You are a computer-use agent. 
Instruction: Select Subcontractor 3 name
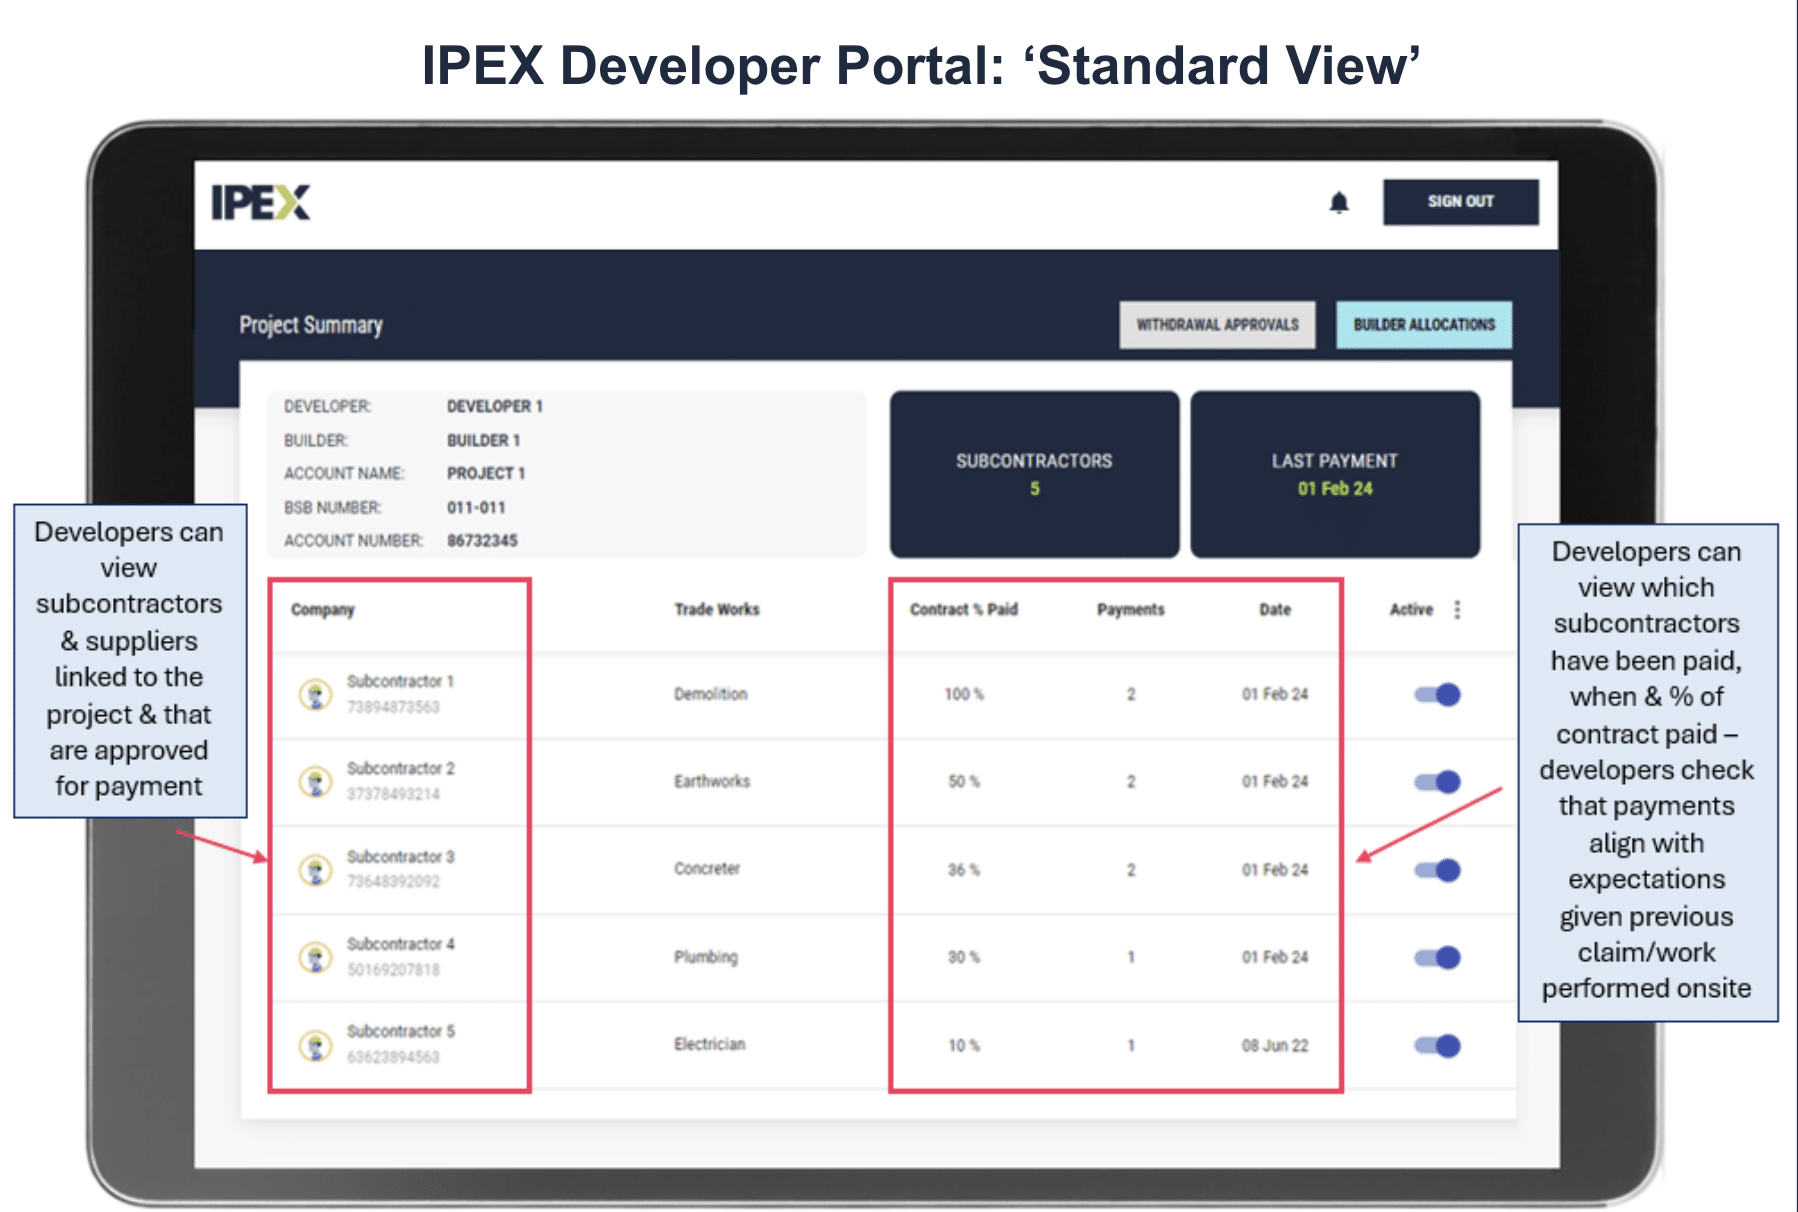point(400,856)
